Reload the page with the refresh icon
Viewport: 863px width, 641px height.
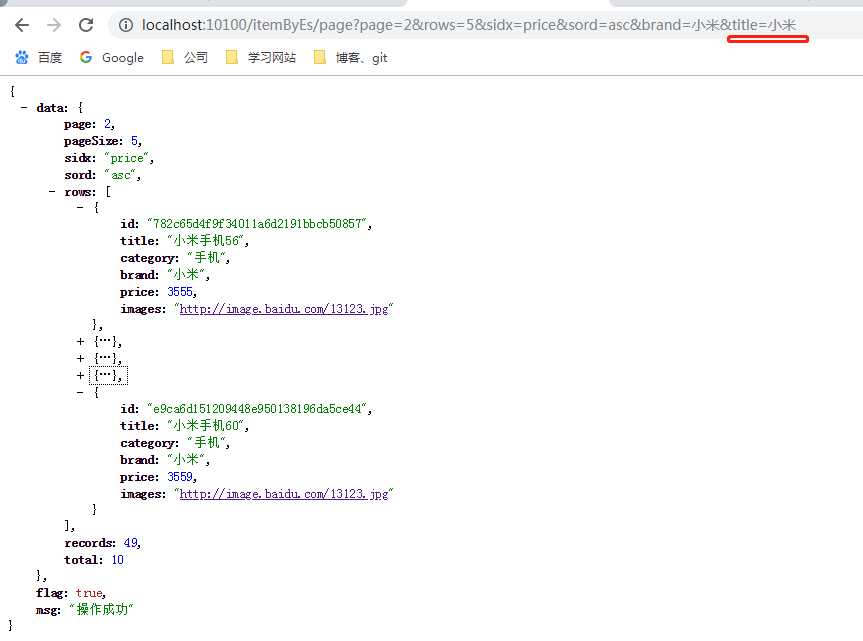coord(86,25)
